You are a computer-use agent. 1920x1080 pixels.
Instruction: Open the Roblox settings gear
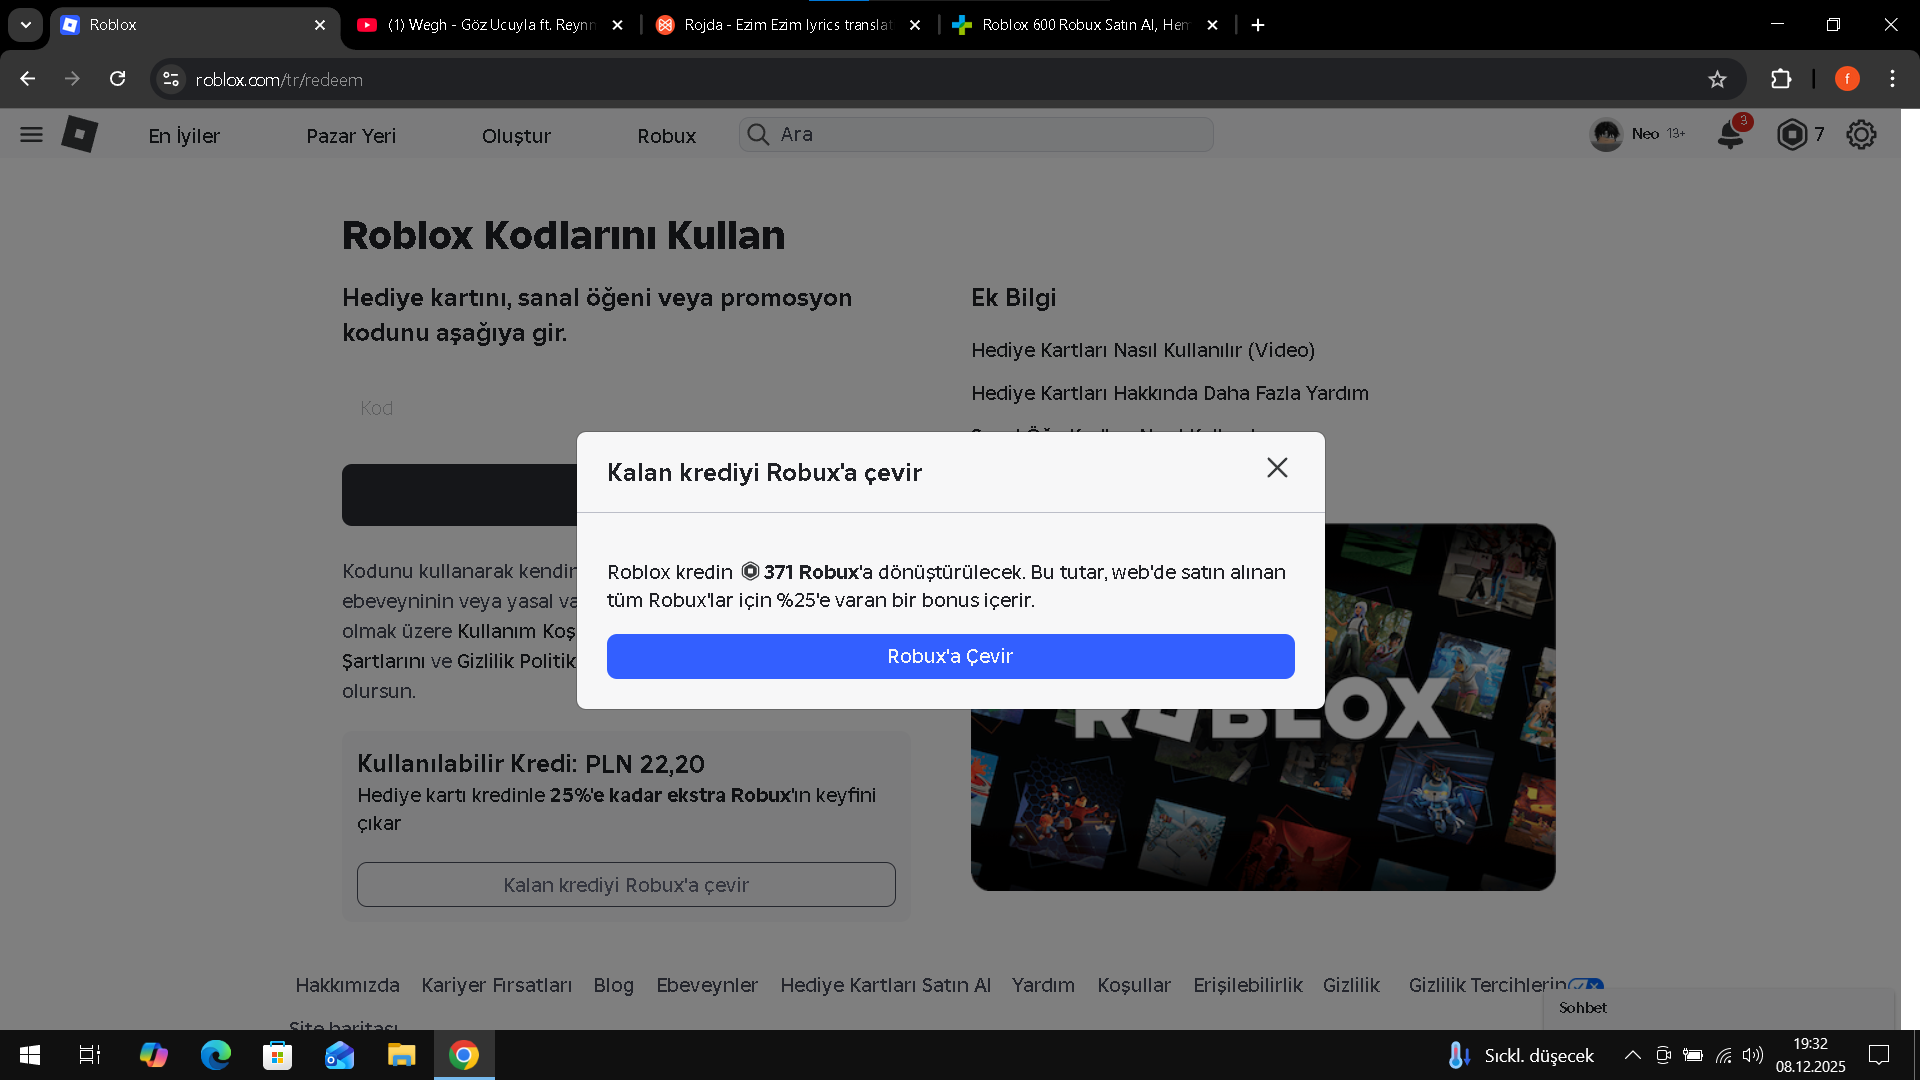coord(1861,134)
